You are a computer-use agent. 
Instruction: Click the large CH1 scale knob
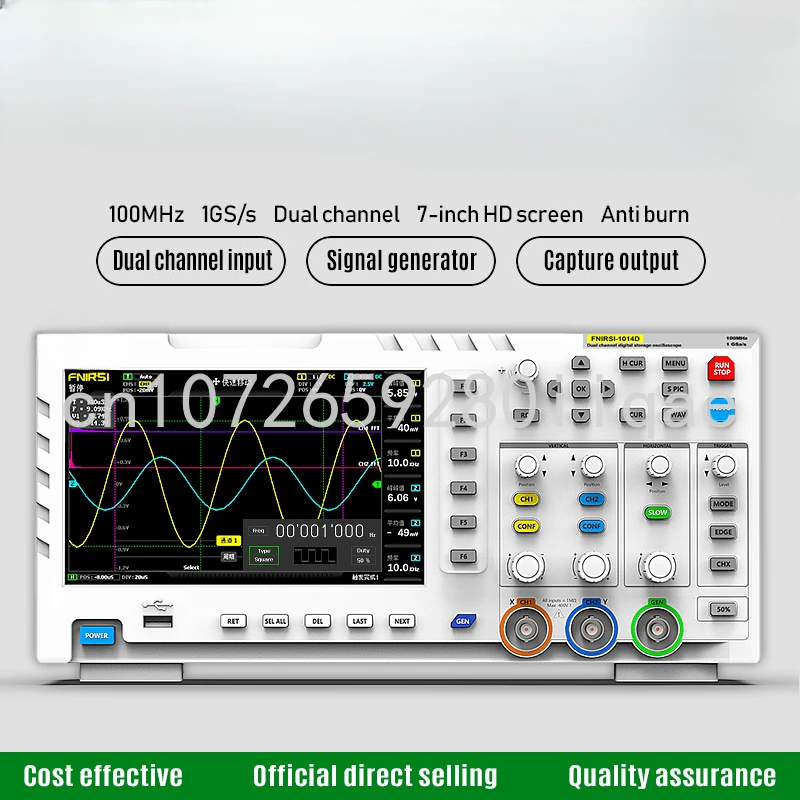point(527,566)
